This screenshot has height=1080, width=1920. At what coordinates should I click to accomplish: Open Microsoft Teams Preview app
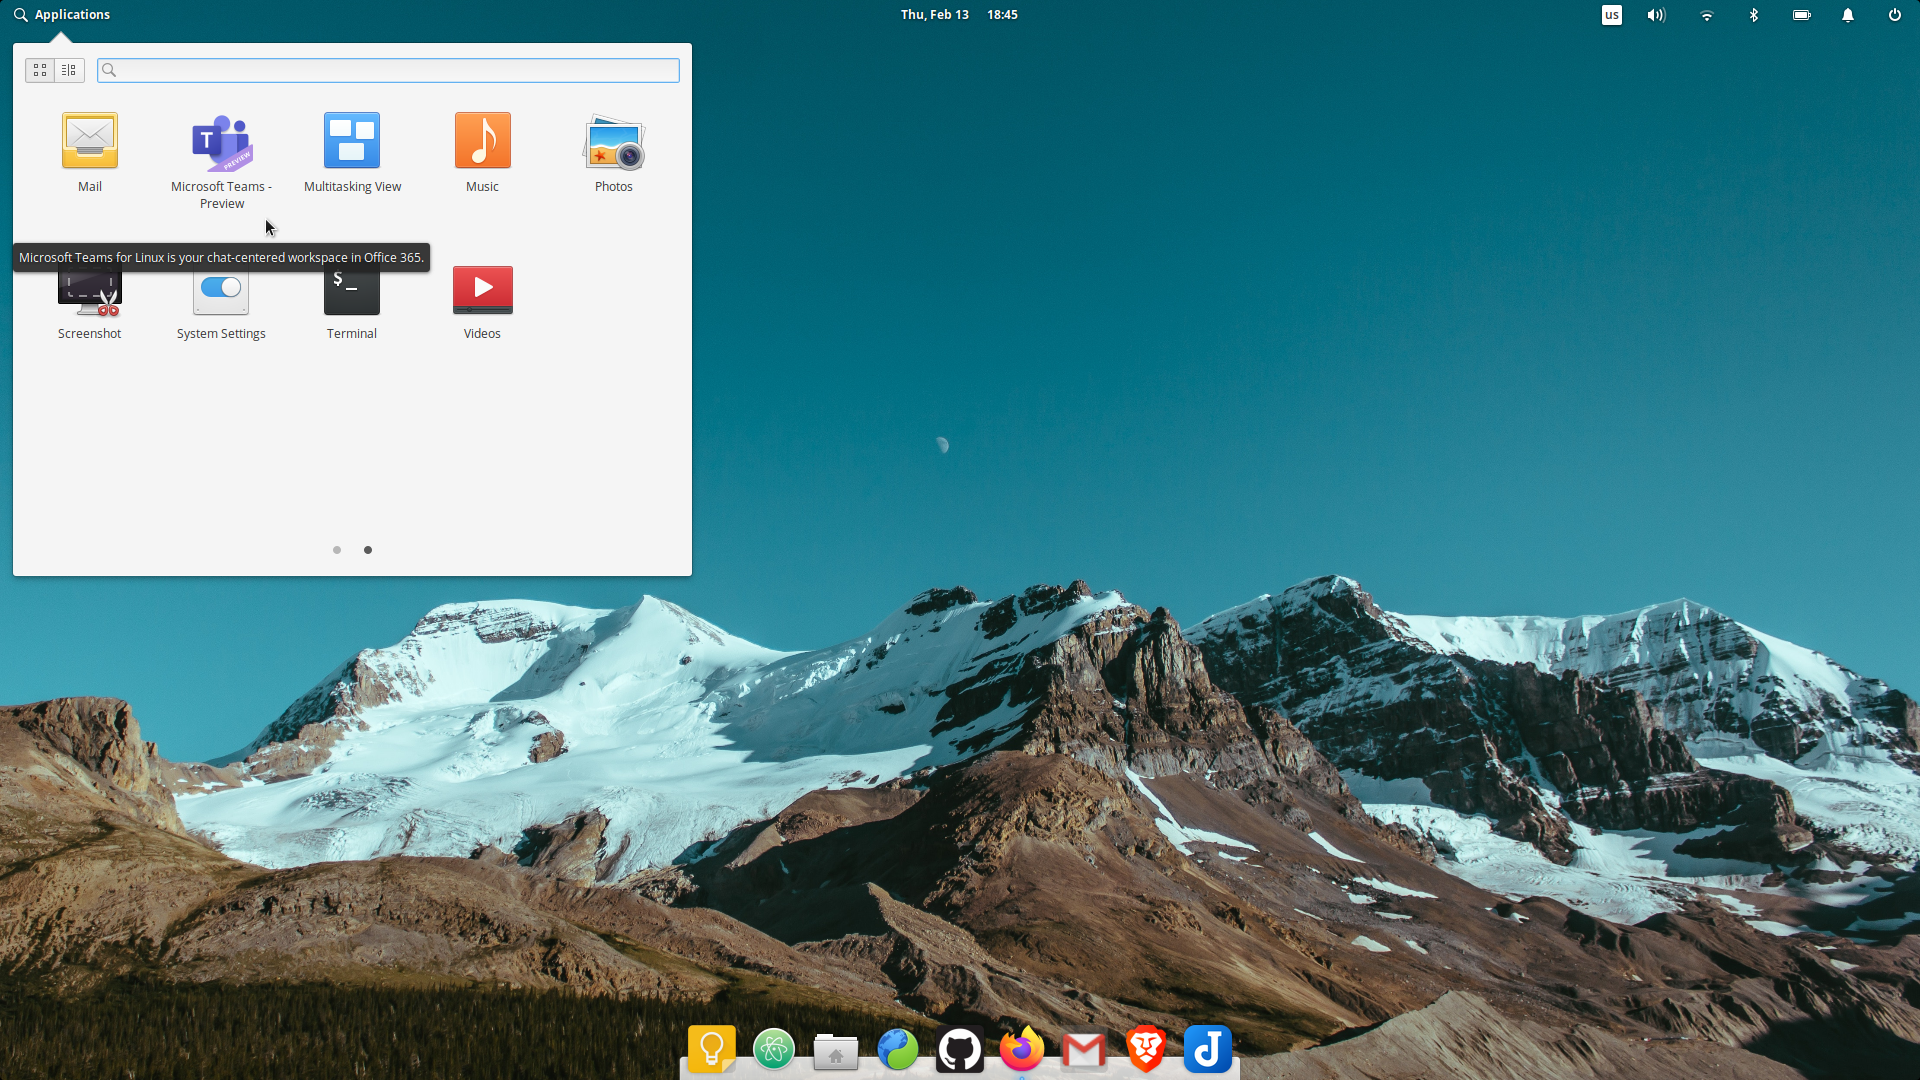click(220, 141)
